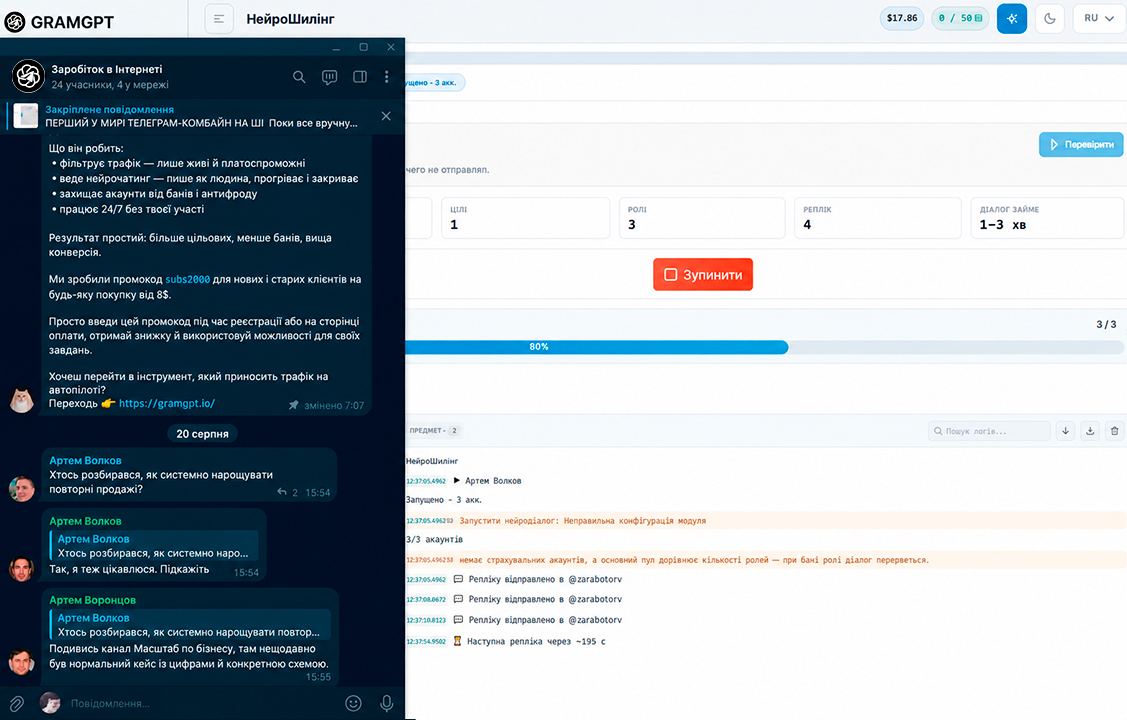Click the Артем Волков play log entry
The image size is (1127, 720).
(x=464, y=481)
